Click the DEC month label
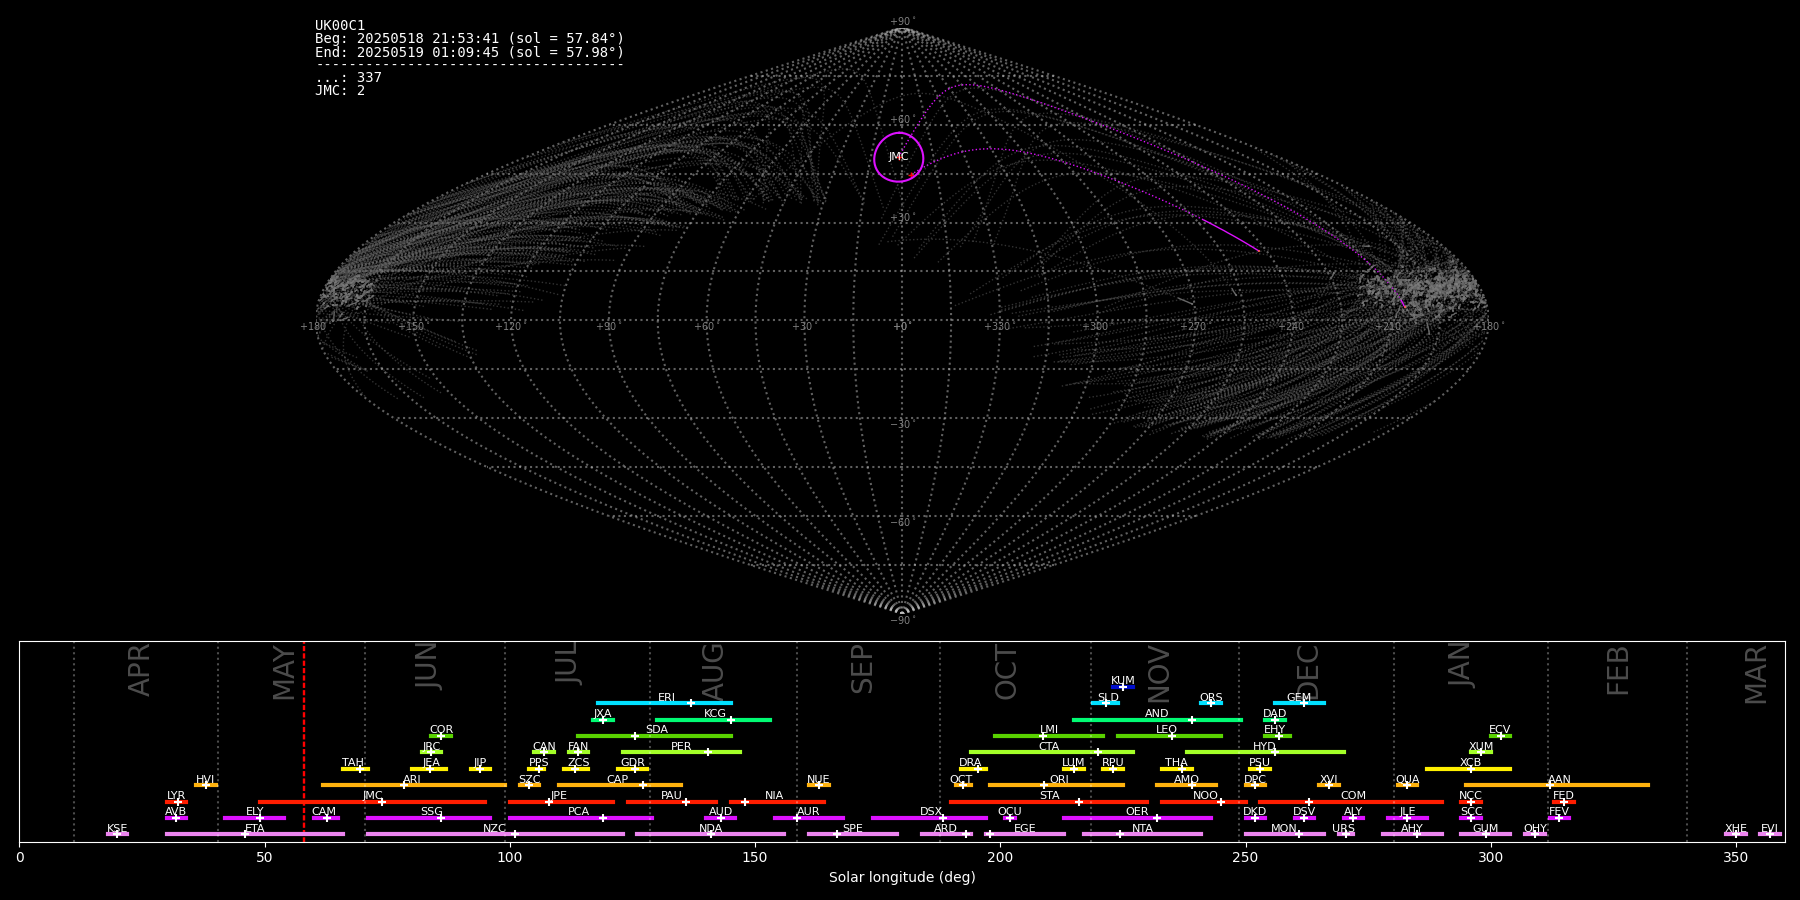The height and width of the screenshot is (900, 1800). pos(1308,672)
